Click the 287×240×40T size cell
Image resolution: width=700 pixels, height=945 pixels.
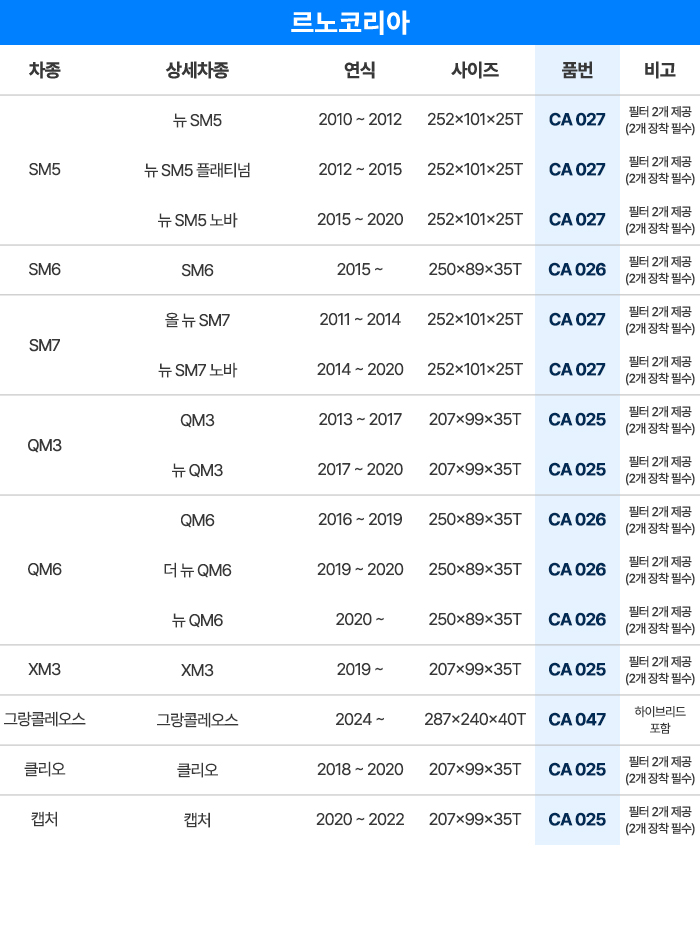click(475, 720)
